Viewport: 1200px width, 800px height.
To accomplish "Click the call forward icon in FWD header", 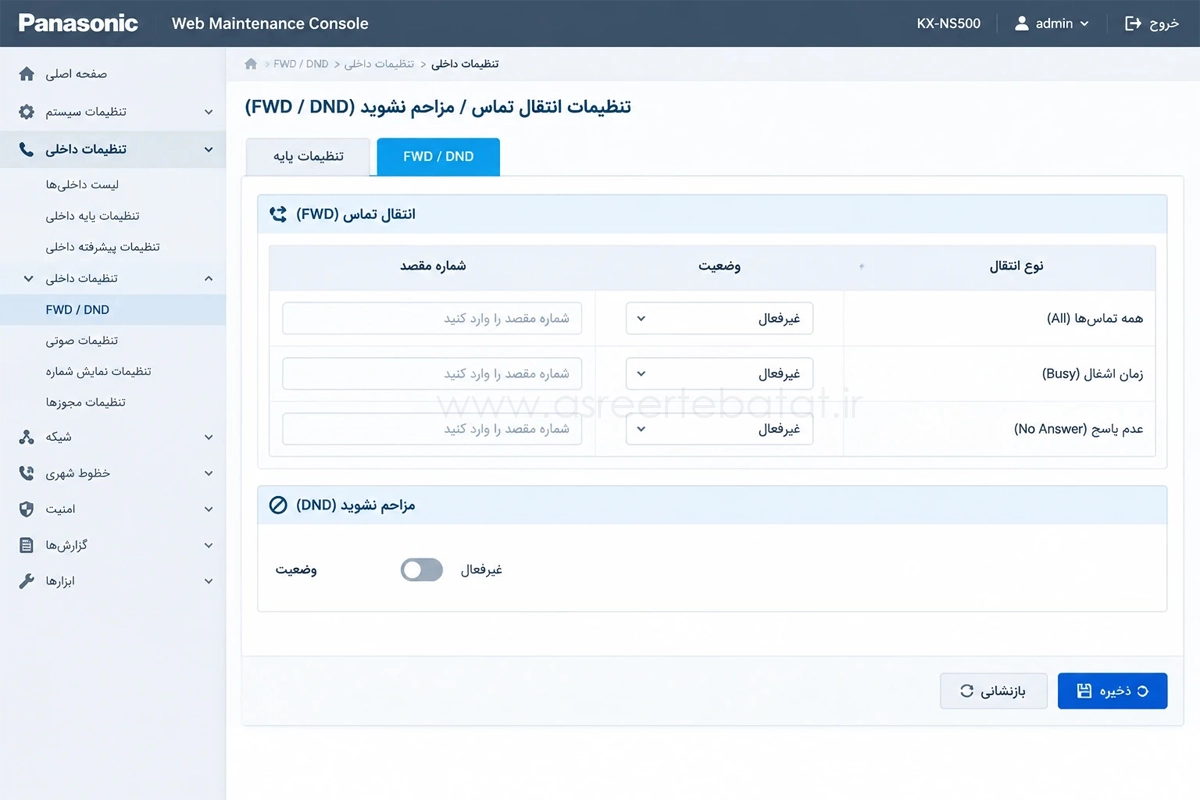I will click(x=278, y=214).
